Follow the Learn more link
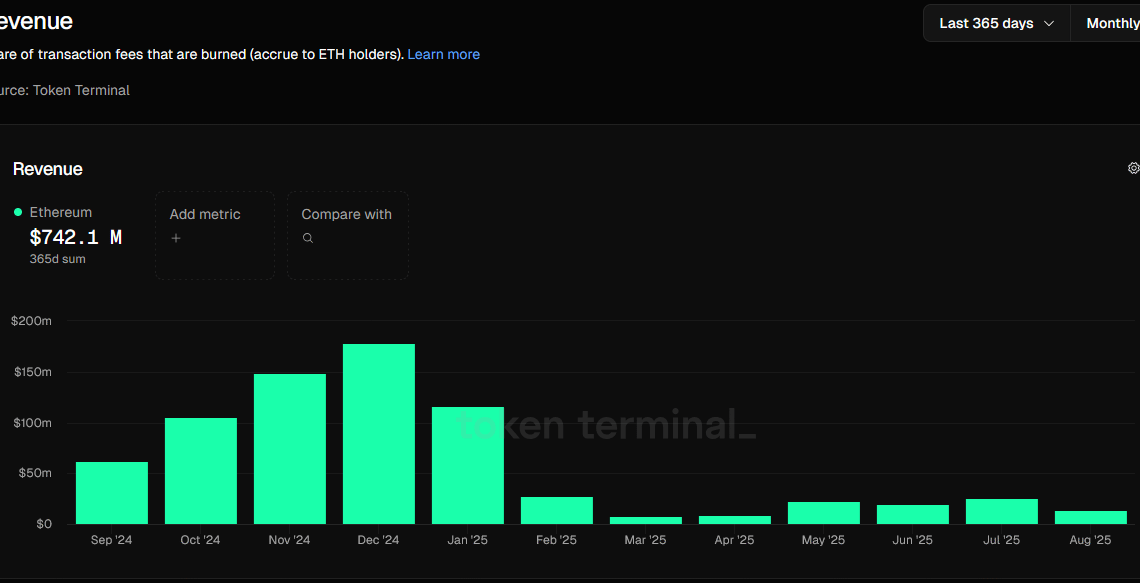This screenshot has width=1140, height=583. pyautogui.click(x=443, y=55)
